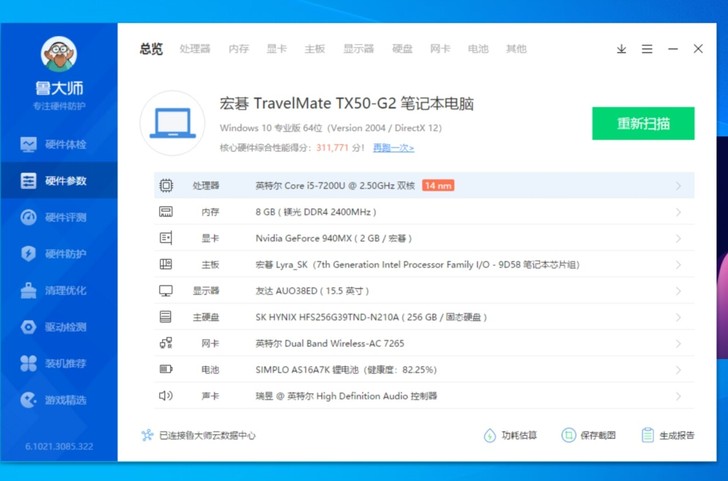The image size is (728, 481).
Task: Click the network card icon
Action: pos(166,343)
